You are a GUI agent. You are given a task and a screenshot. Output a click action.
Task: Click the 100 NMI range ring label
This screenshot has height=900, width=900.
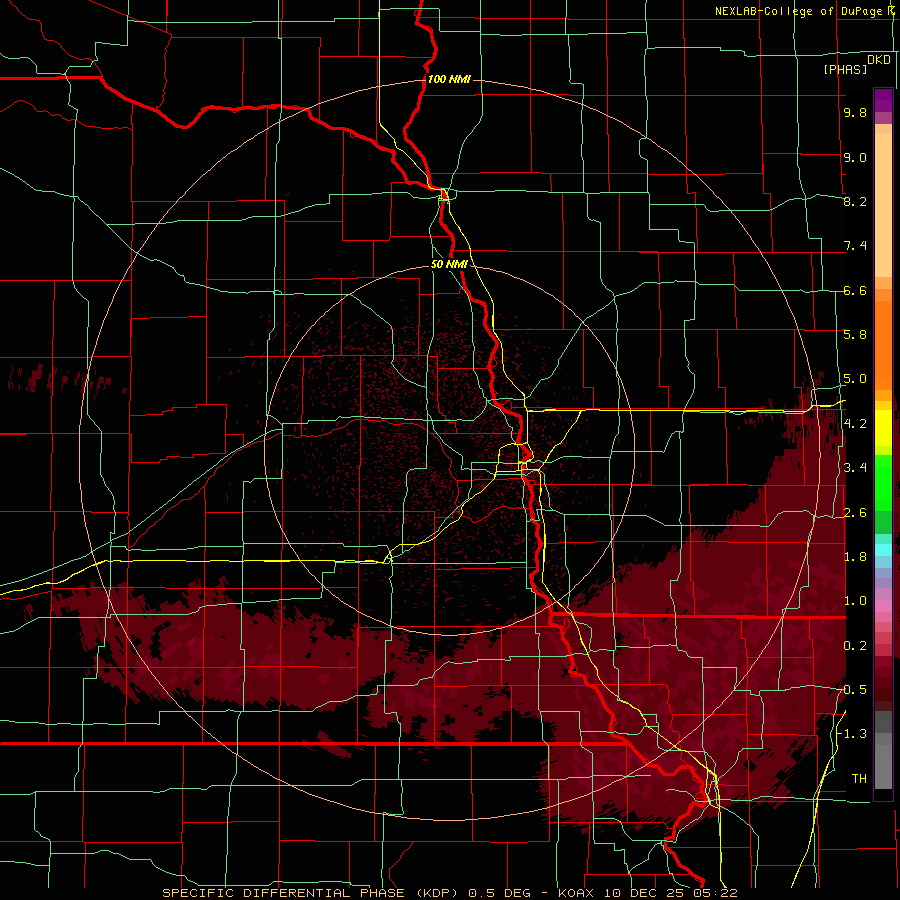click(449, 79)
